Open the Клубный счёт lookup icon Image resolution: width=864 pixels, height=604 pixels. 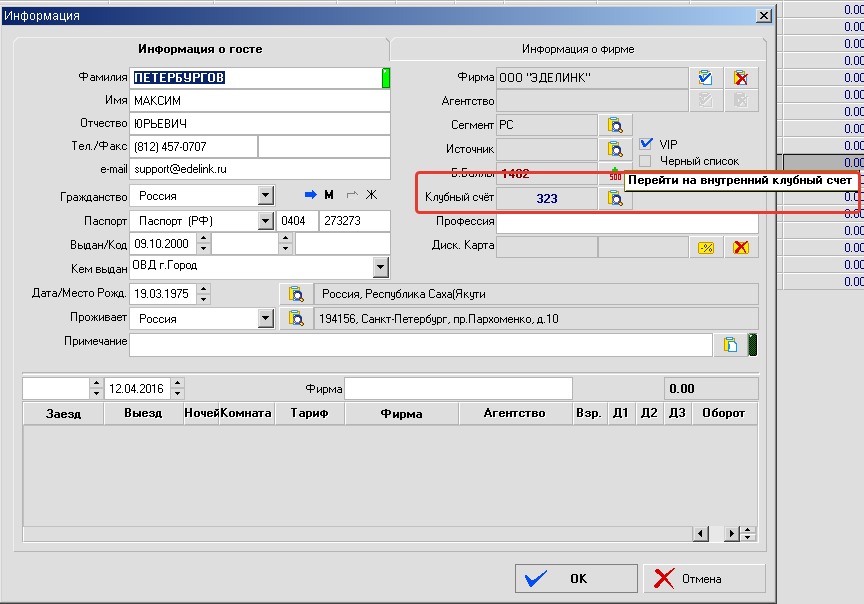click(615, 198)
